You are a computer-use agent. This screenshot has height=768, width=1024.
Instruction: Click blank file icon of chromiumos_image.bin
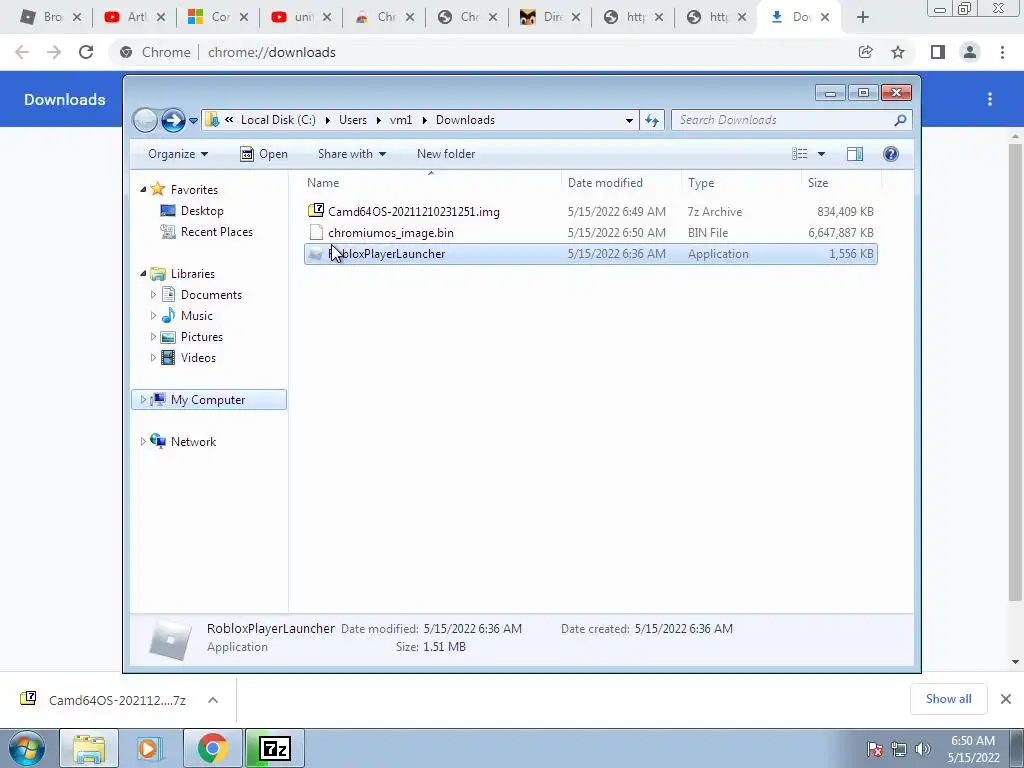[316, 232]
